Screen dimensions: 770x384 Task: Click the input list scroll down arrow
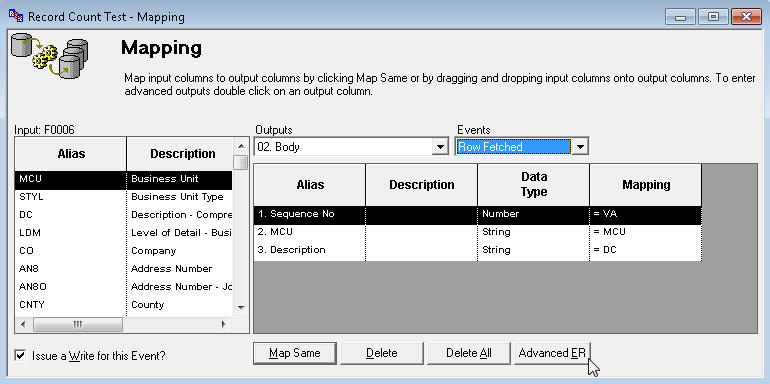point(241,307)
